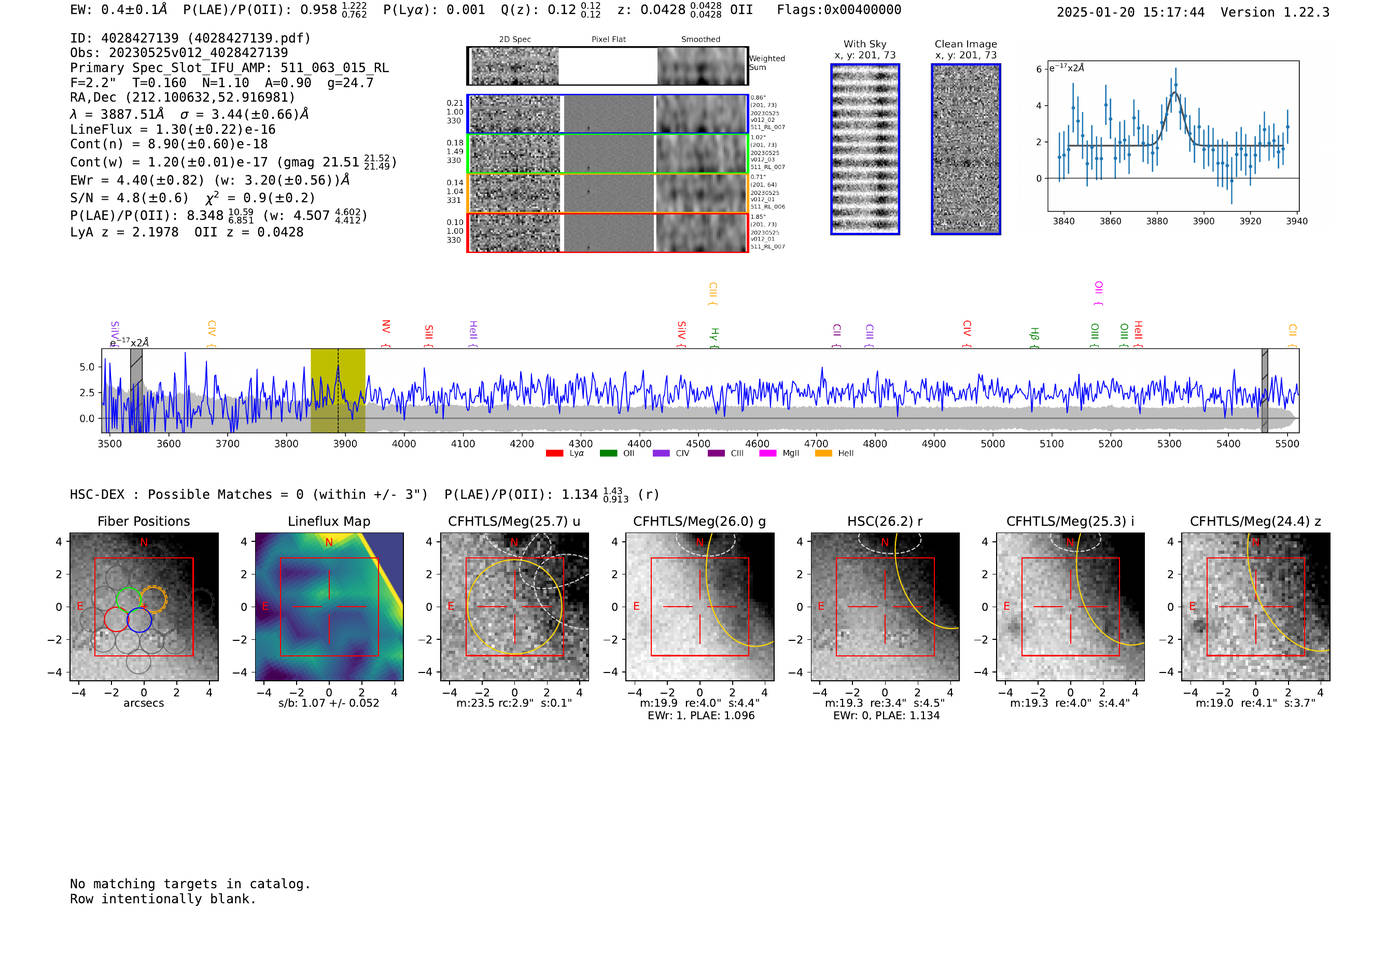
Task: Select the HSC(26.2) r cutout
Action: point(885,606)
